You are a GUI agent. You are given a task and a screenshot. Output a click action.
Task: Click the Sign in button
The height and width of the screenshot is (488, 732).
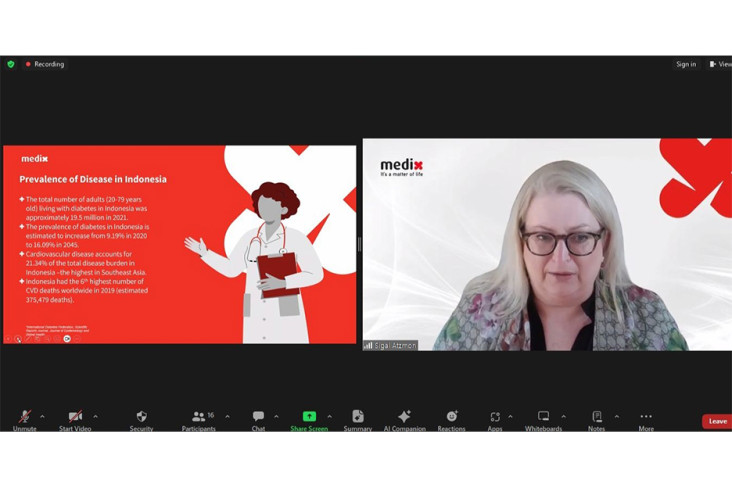(686, 64)
